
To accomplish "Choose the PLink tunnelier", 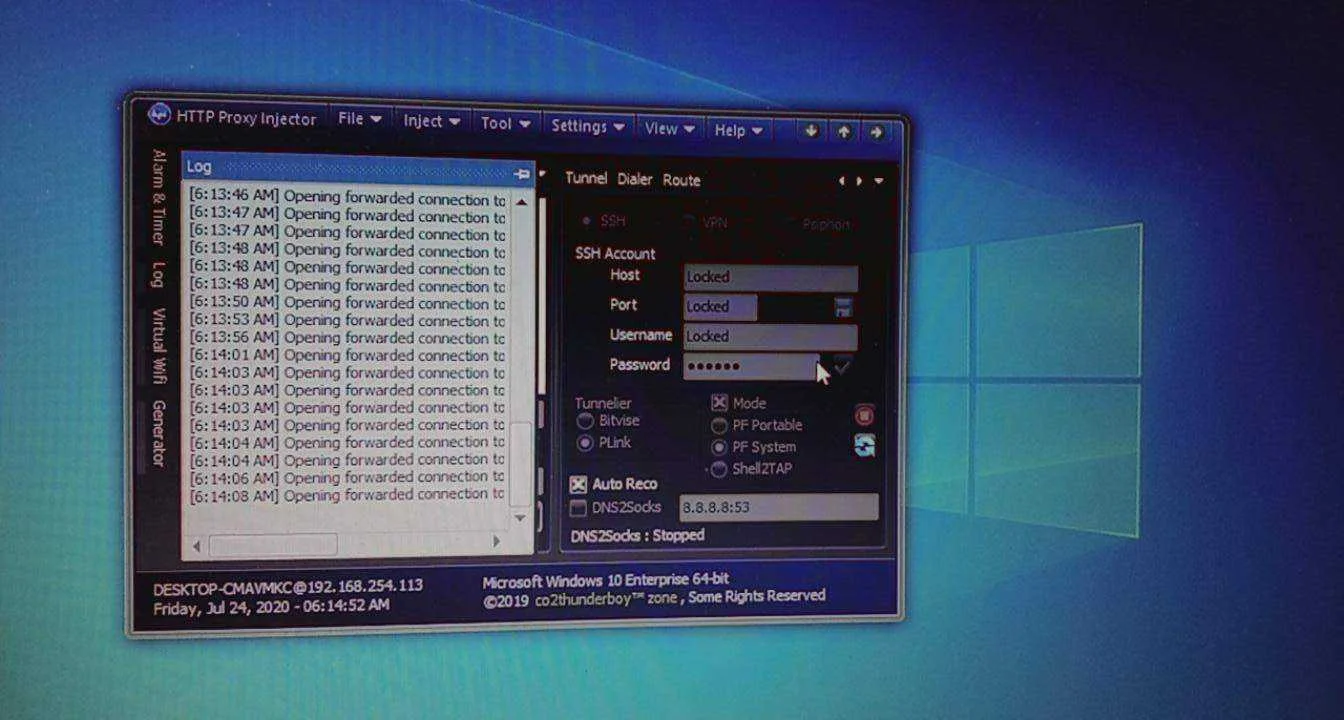I will coord(605,442).
